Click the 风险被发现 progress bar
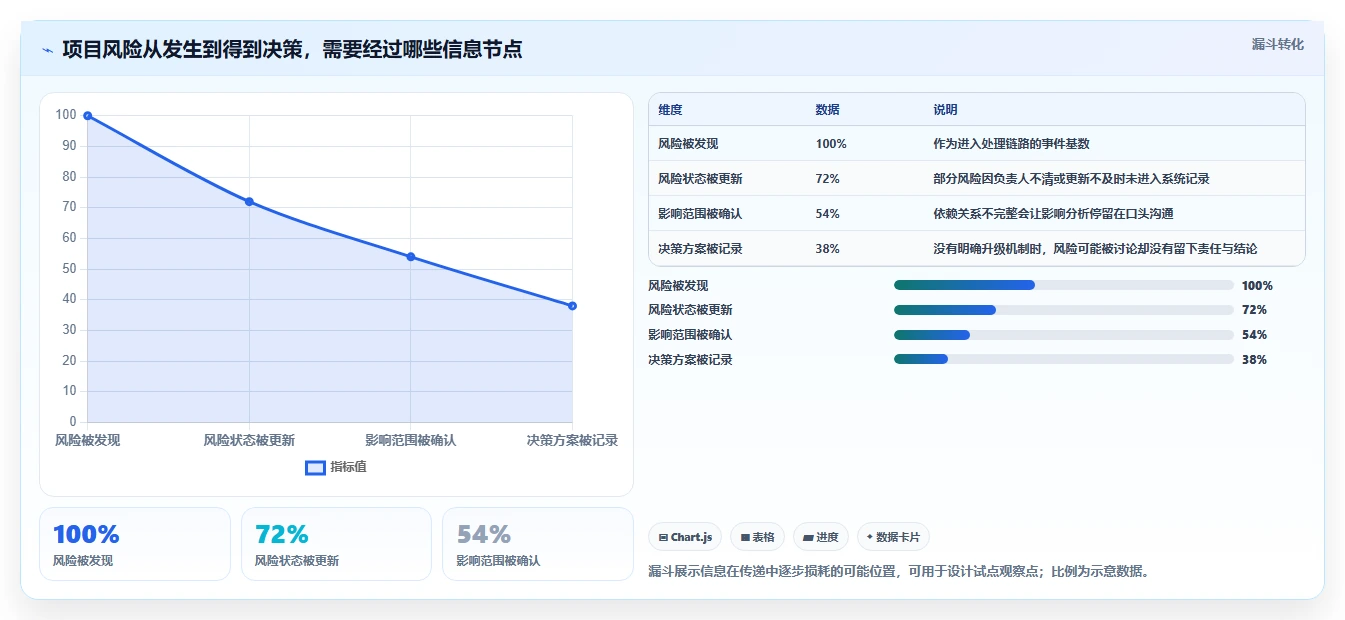The width and height of the screenshot is (1345, 620). [1063, 285]
